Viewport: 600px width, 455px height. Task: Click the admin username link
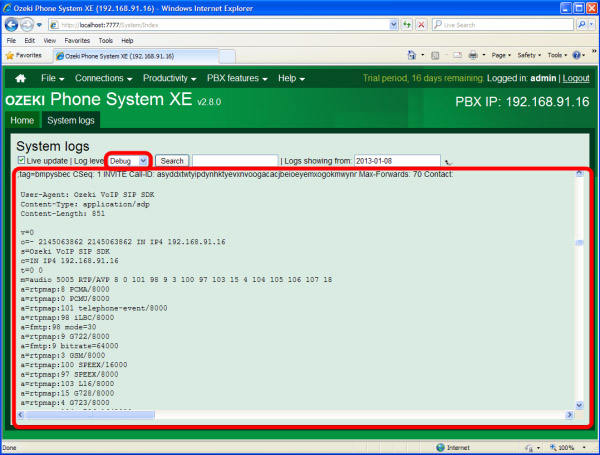[543, 78]
